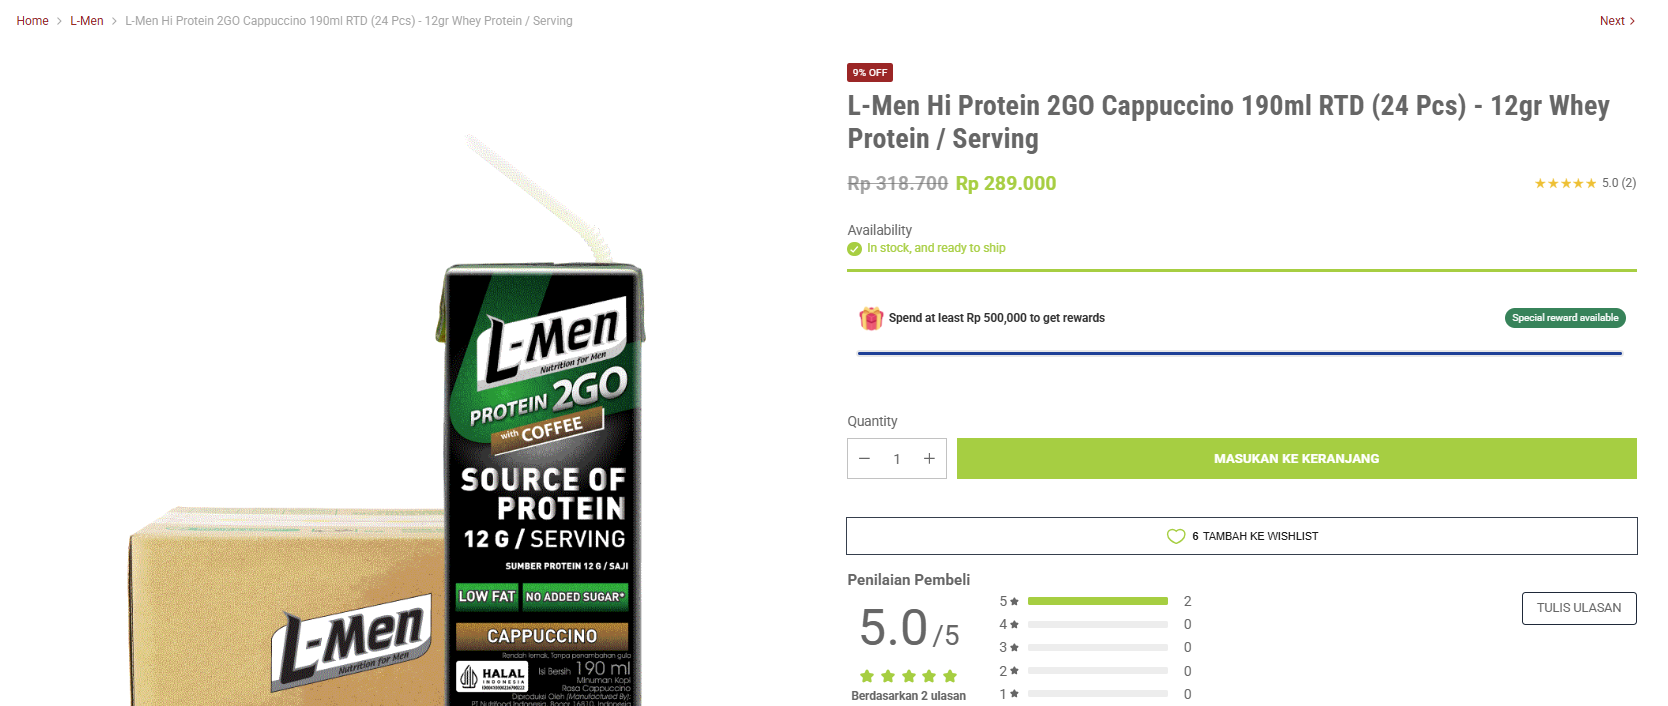
Task: Click the Next chevron arrow
Action: coord(1632,21)
